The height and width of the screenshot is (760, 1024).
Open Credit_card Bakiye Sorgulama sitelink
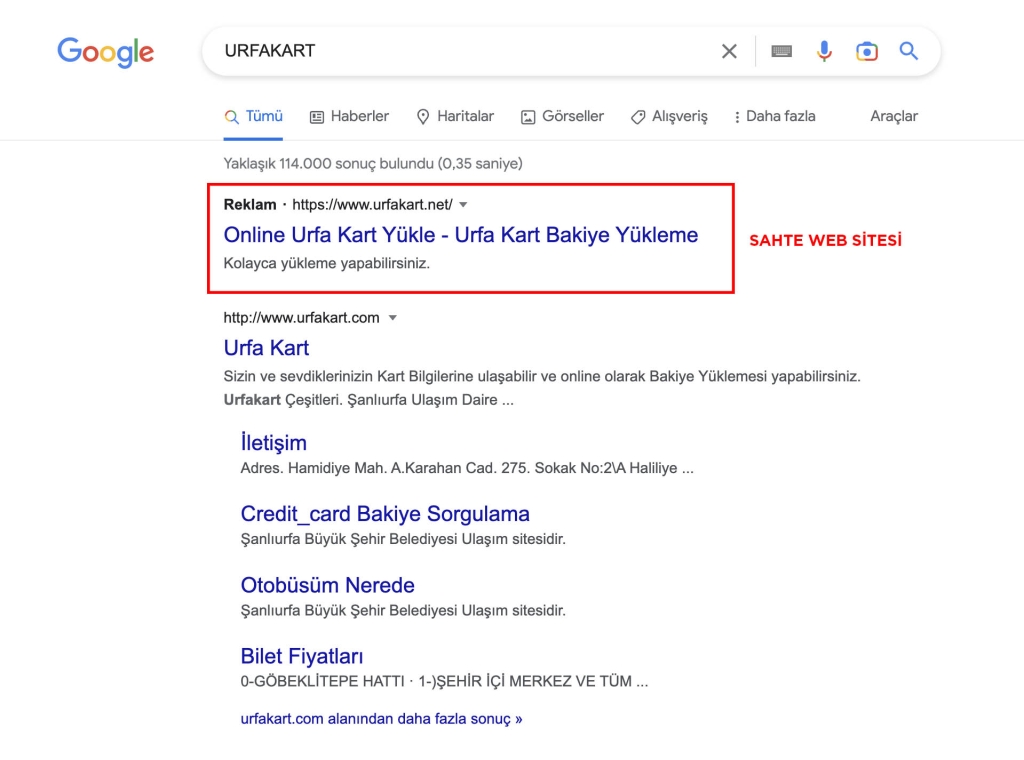coord(385,514)
